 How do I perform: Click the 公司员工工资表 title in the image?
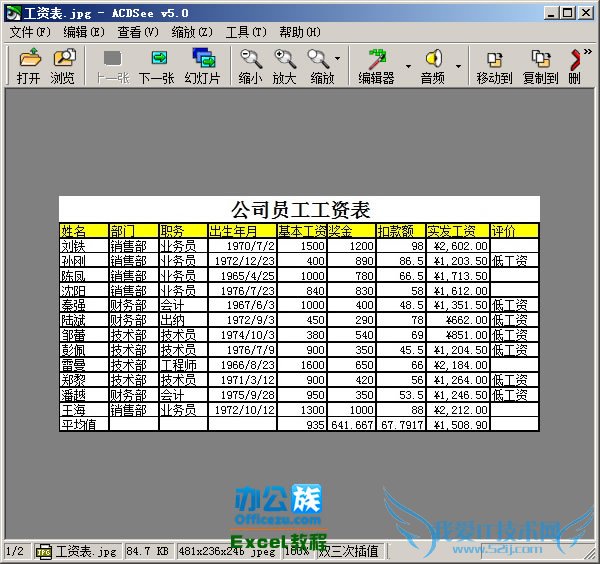coord(300,210)
